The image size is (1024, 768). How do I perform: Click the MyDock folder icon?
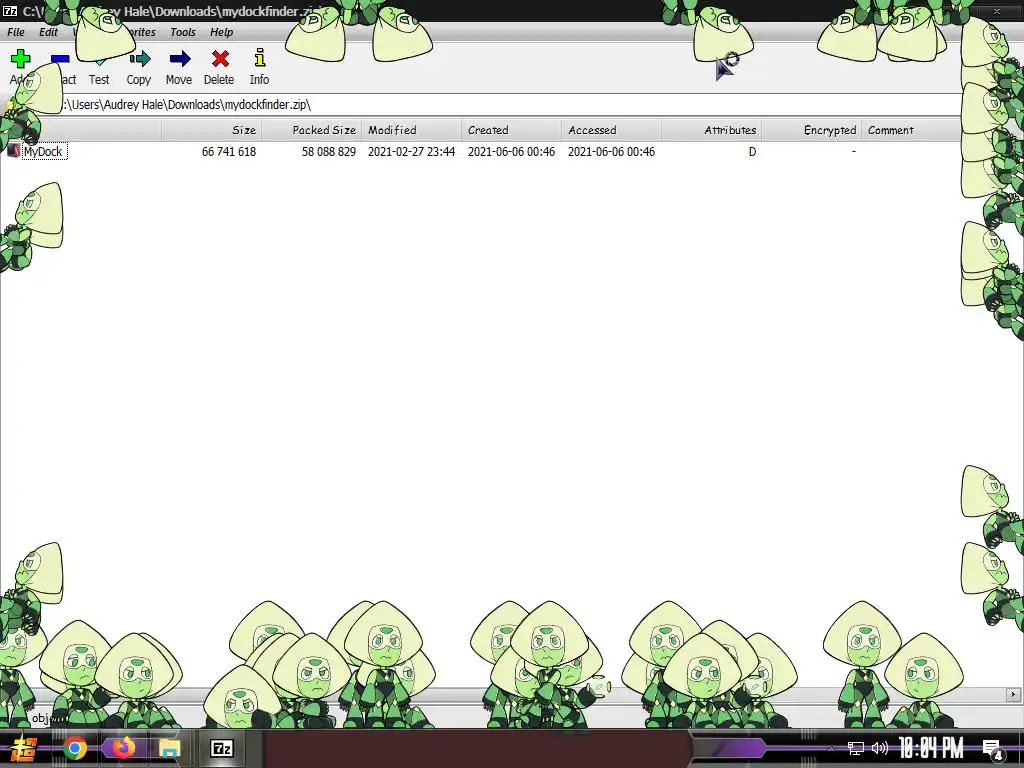tap(13, 151)
